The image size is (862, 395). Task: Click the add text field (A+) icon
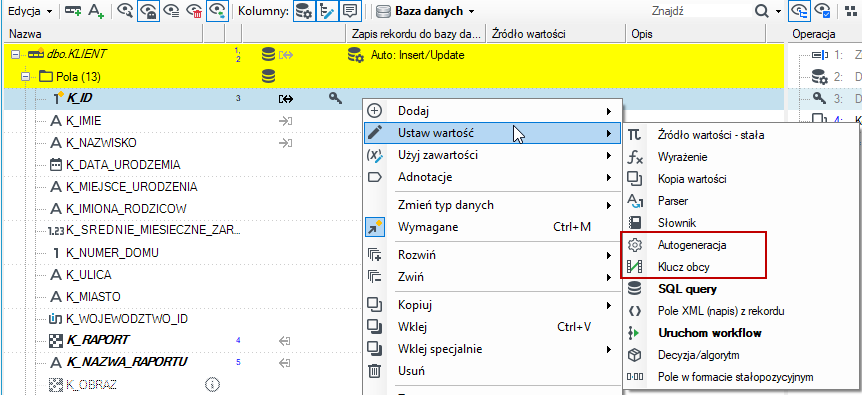point(96,10)
